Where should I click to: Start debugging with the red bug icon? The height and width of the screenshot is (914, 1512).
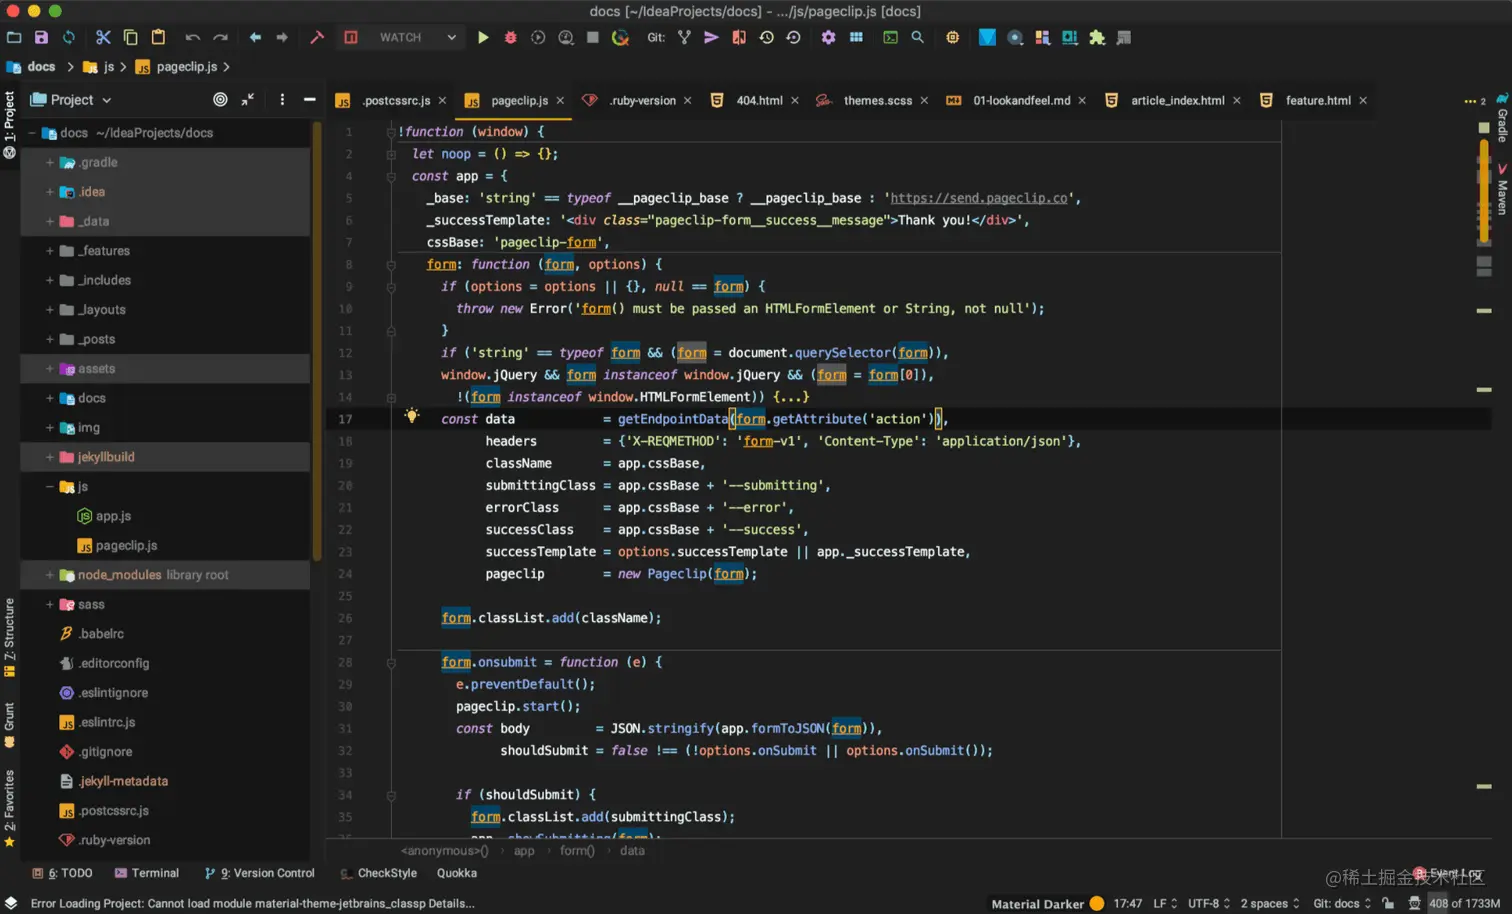coord(510,37)
